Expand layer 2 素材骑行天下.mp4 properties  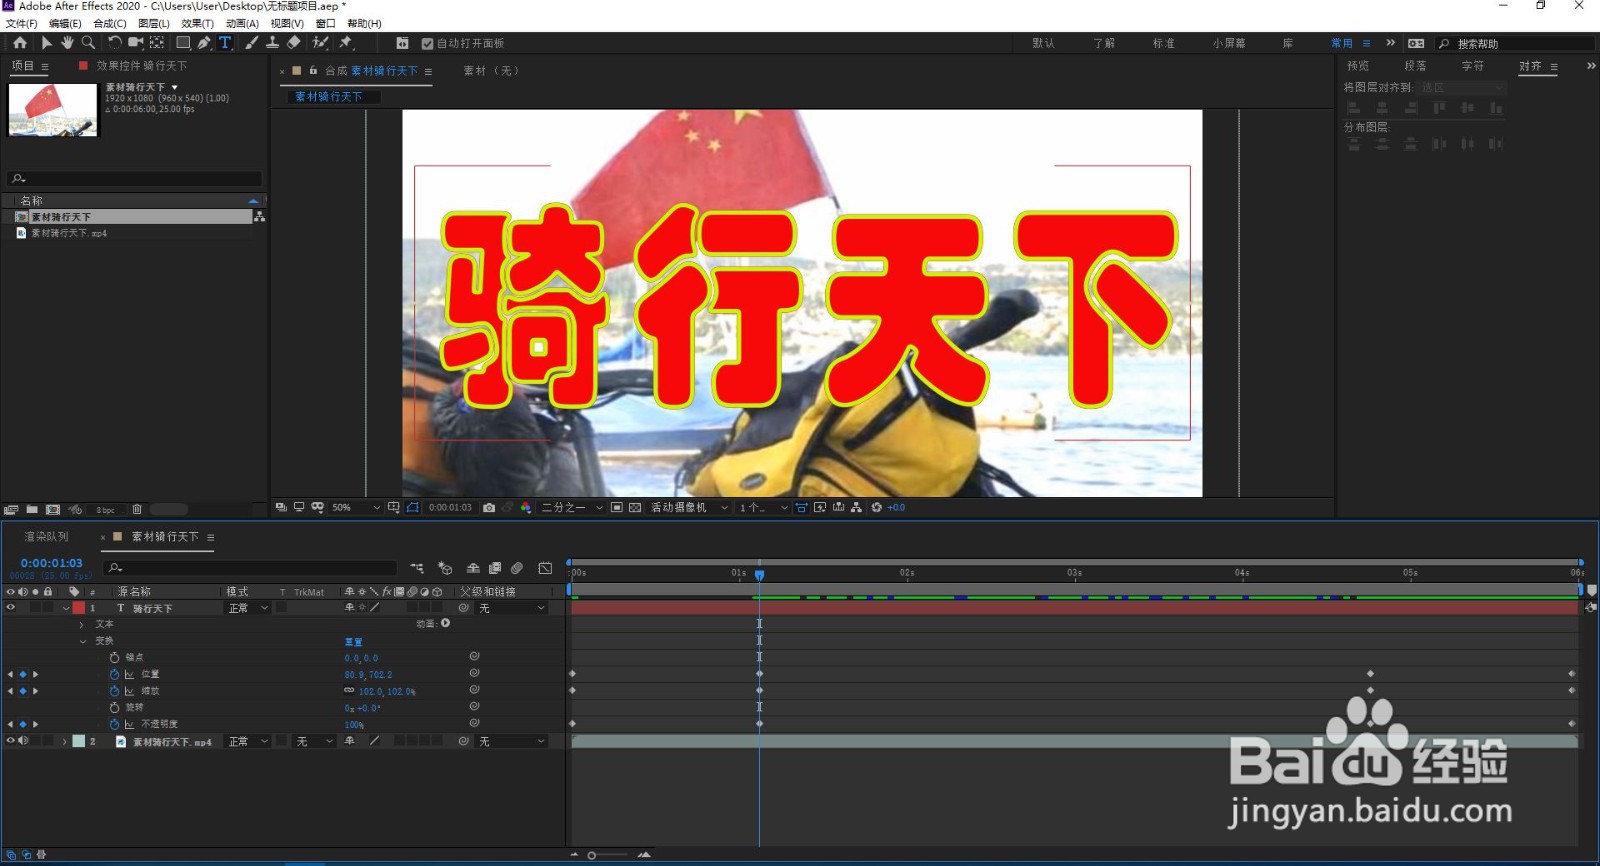[65, 741]
